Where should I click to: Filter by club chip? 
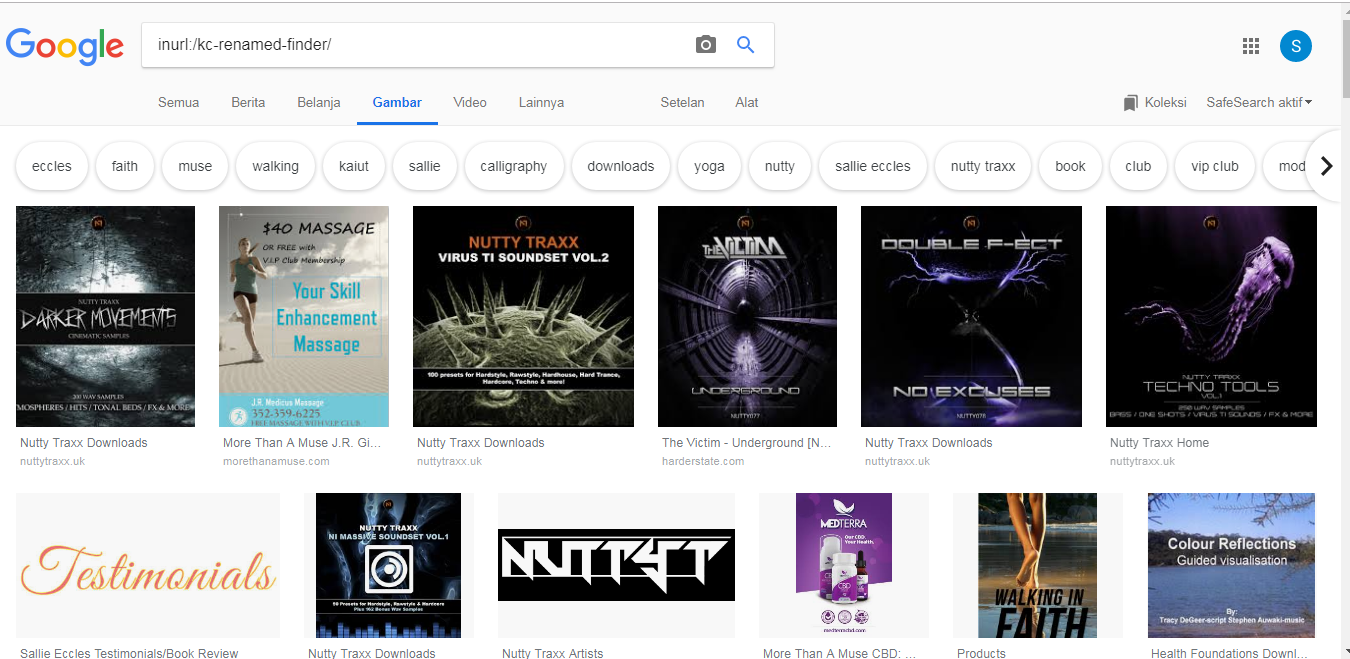[1138, 166]
